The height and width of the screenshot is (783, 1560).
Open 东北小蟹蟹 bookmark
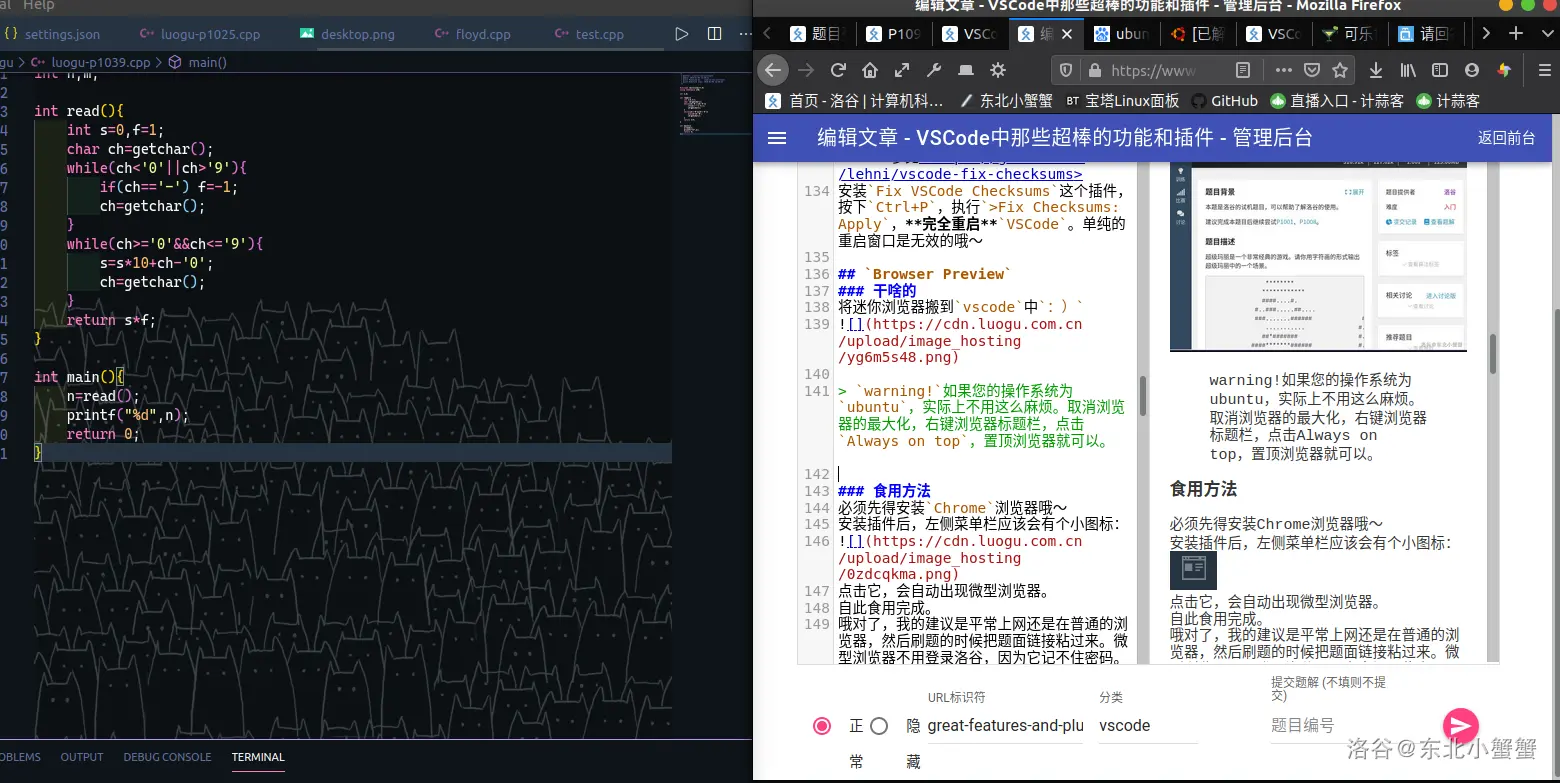pyautogui.click(x=1005, y=100)
